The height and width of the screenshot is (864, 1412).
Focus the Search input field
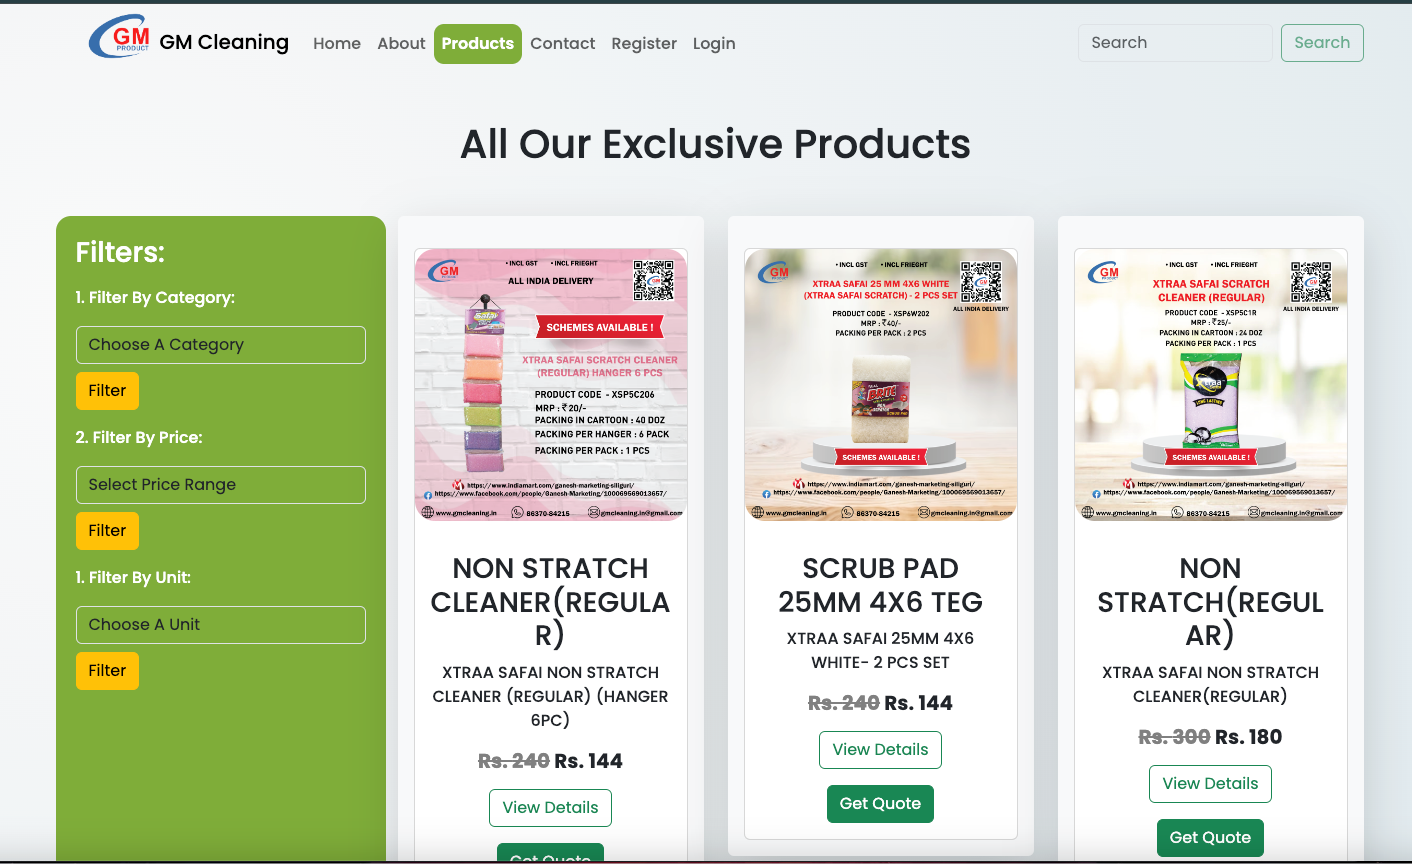[1175, 43]
